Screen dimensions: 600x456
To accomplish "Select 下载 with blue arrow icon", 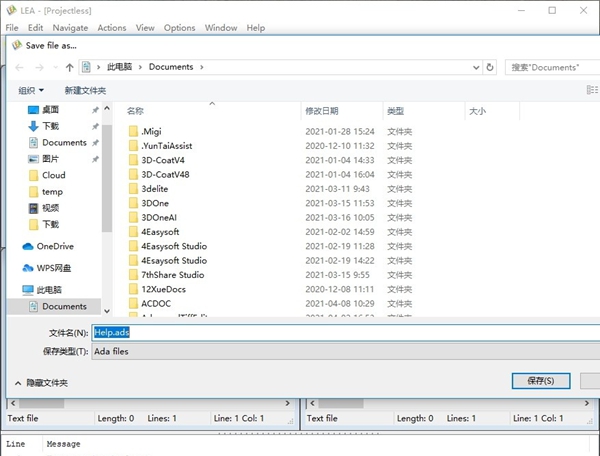I will (x=51, y=126).
